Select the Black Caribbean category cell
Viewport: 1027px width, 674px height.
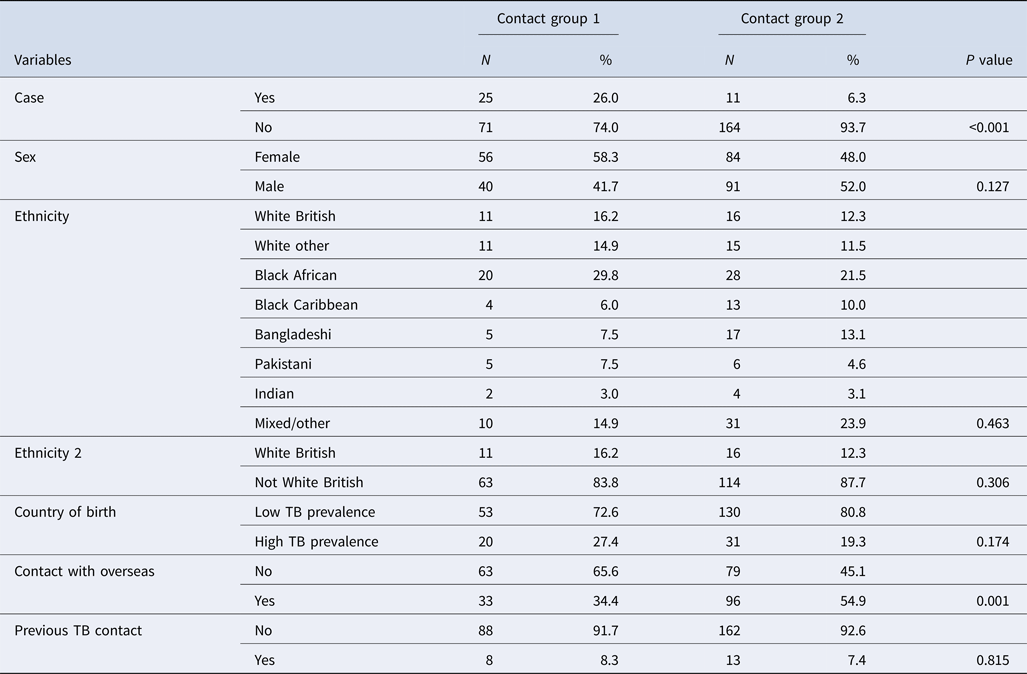tap(306, 305)
